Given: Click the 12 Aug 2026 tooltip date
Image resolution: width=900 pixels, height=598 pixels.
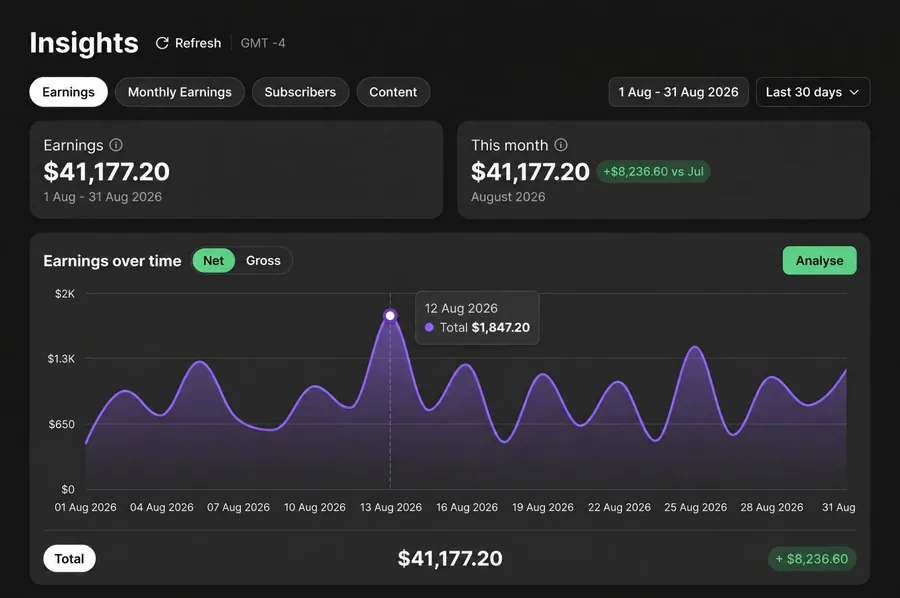Looking at the screenshot, I should click(461, 308).
